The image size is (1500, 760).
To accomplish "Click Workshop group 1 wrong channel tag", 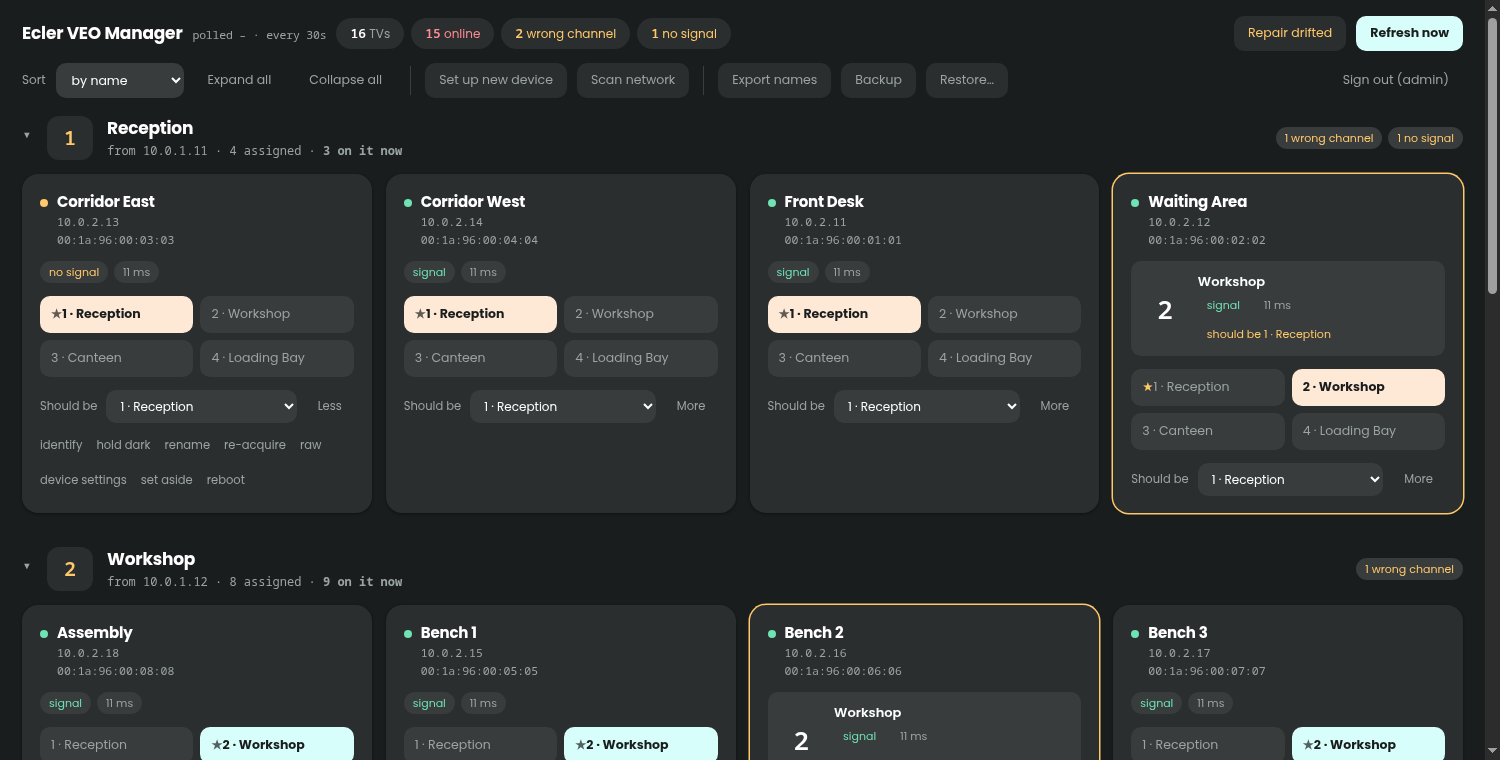I will (1409, 569).
